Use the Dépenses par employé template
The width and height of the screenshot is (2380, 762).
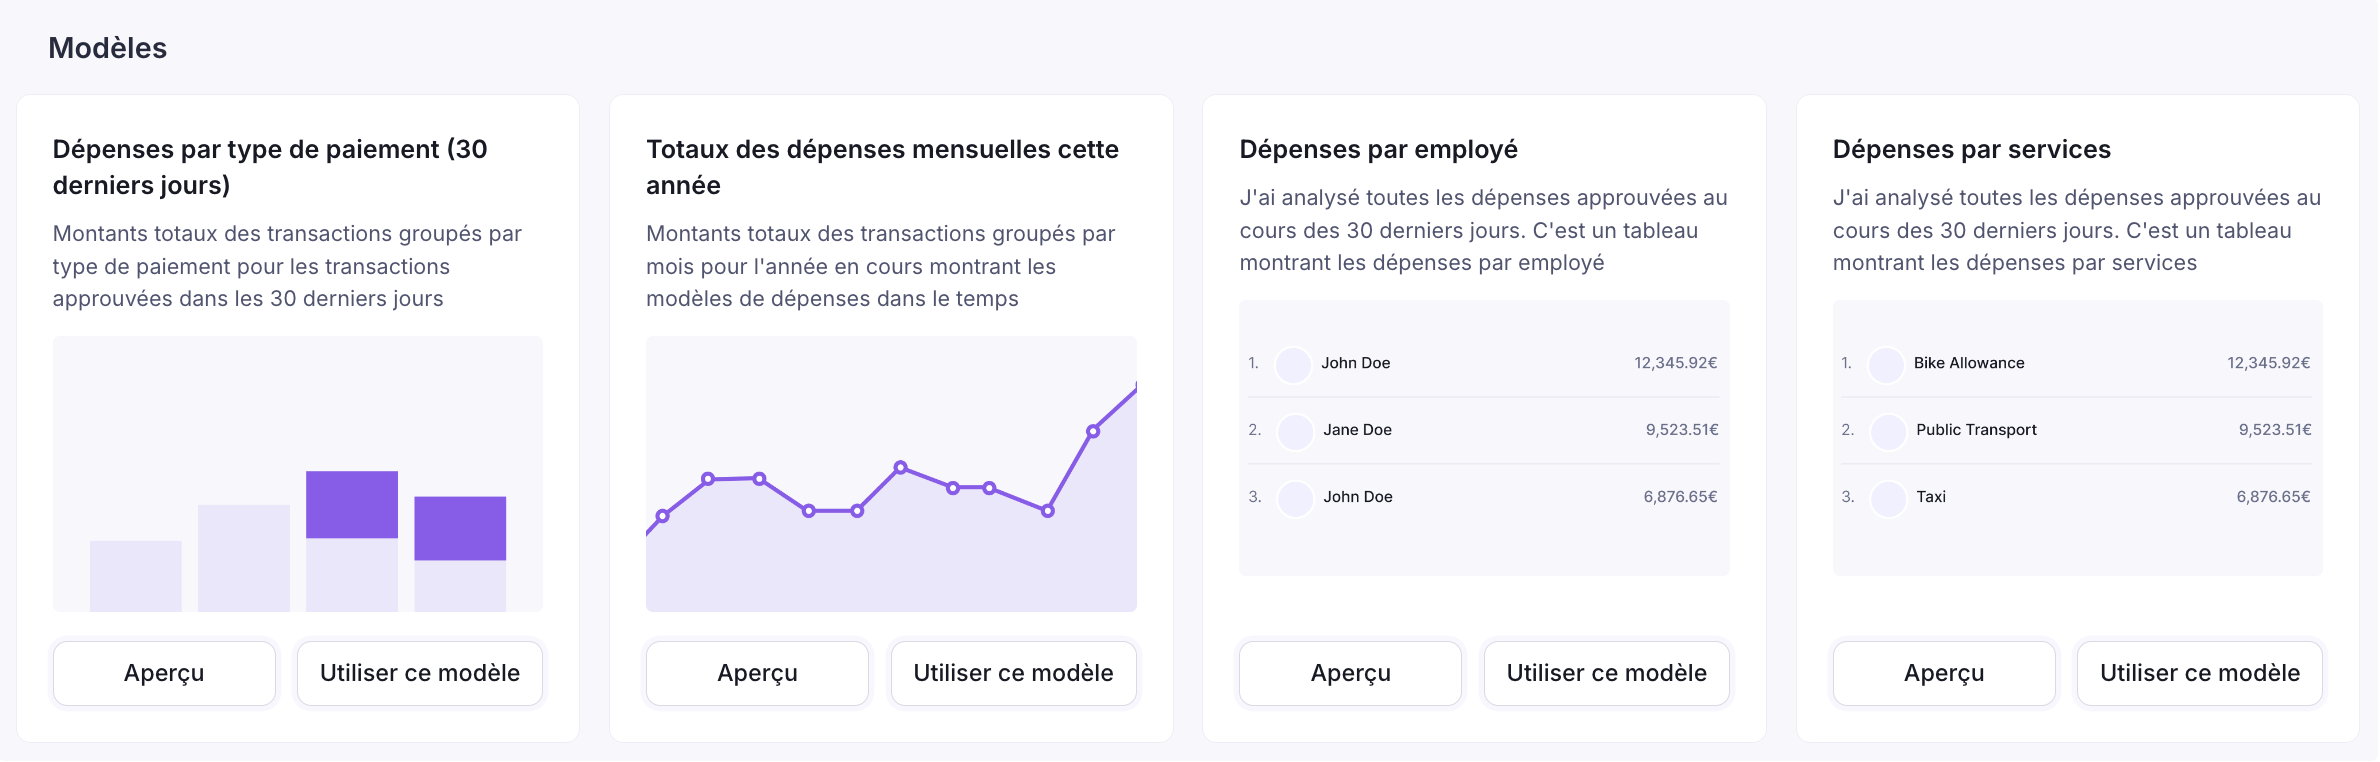click(x=1606, y=673)
